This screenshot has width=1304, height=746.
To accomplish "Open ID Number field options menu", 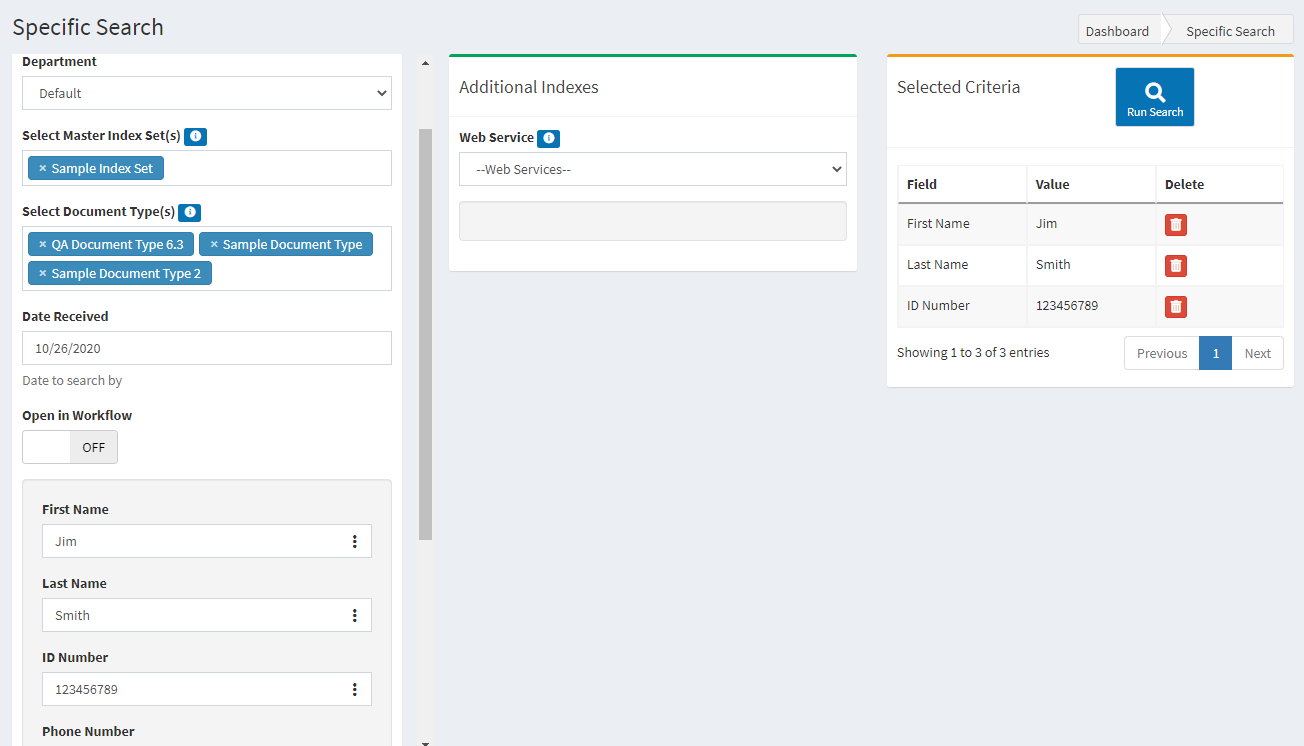I will [354, 690].
